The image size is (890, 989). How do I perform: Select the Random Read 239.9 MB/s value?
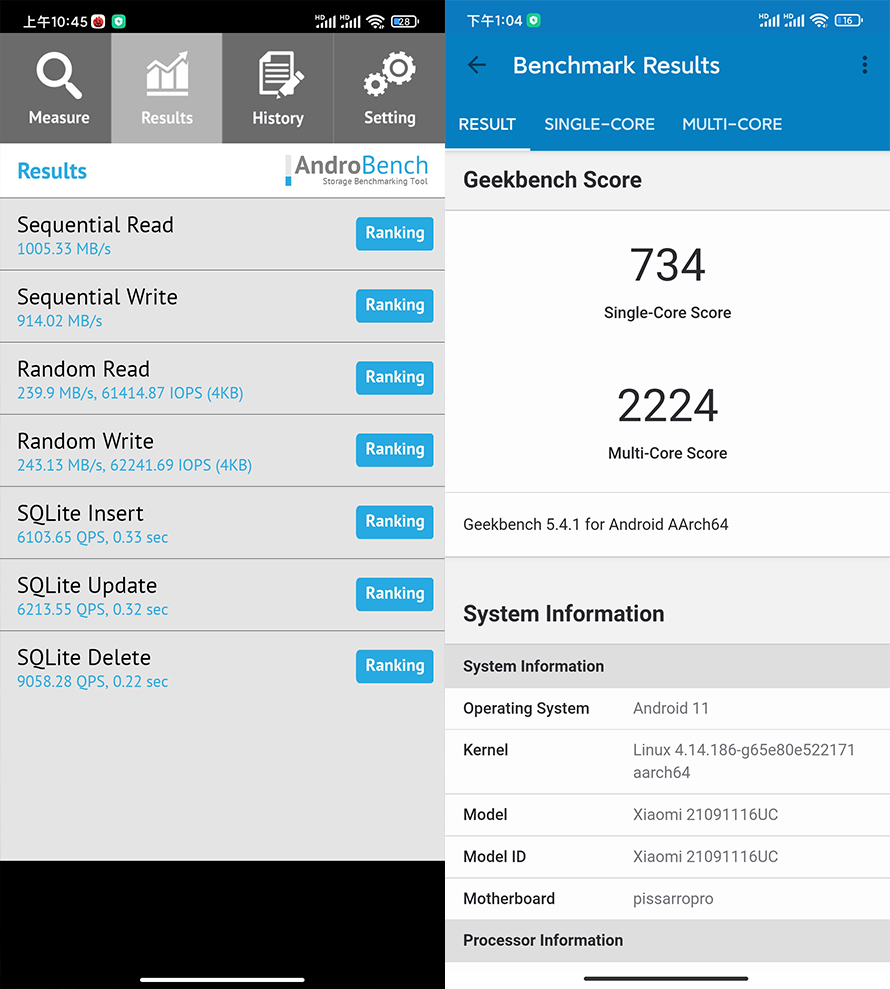point(130,393)
